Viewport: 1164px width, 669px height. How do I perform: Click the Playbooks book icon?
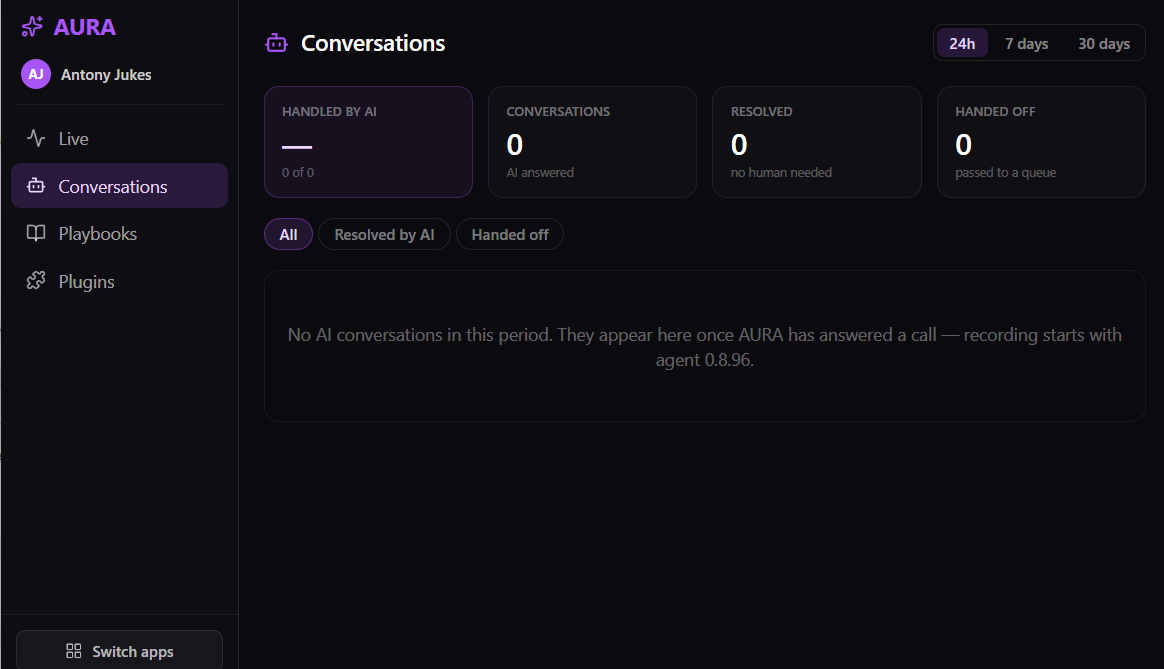(36, 233)
